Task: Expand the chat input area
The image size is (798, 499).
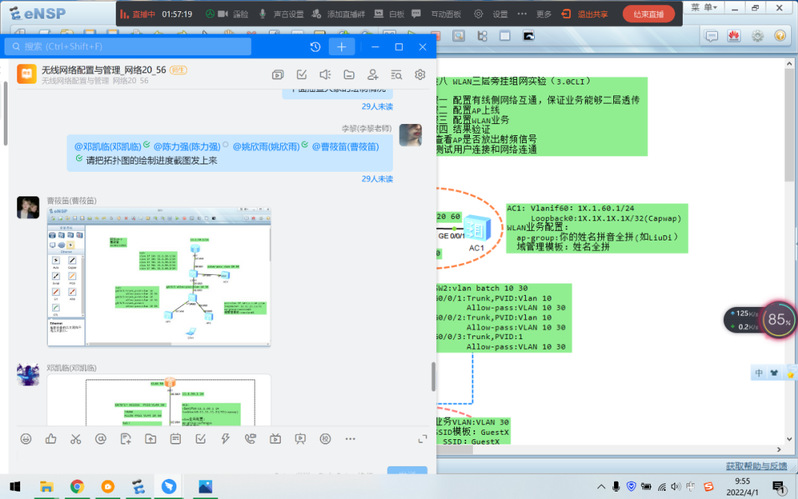Action: click(421, 438)
